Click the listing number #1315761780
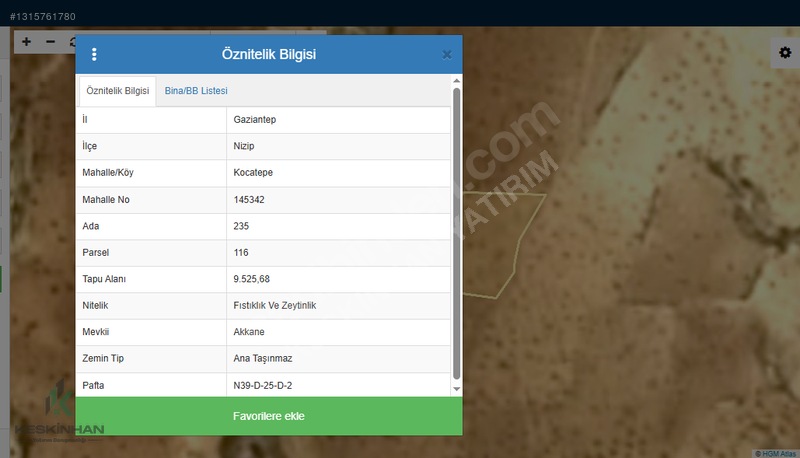The width and height of the screenshot is (800, 458). pyautogui.click(x=43, y=17)
